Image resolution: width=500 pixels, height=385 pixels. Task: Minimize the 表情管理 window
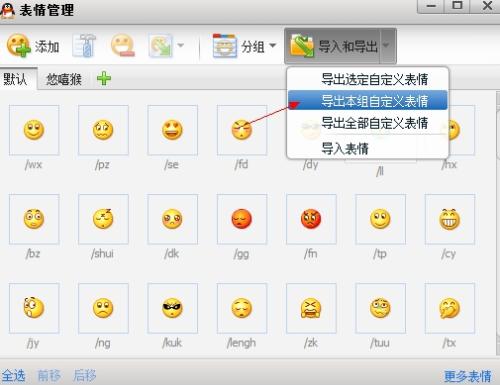click(431, 6)
